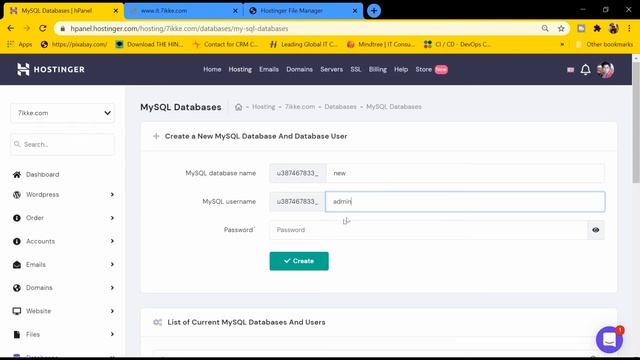Open Help in top navigation

[x=401, y=69]
